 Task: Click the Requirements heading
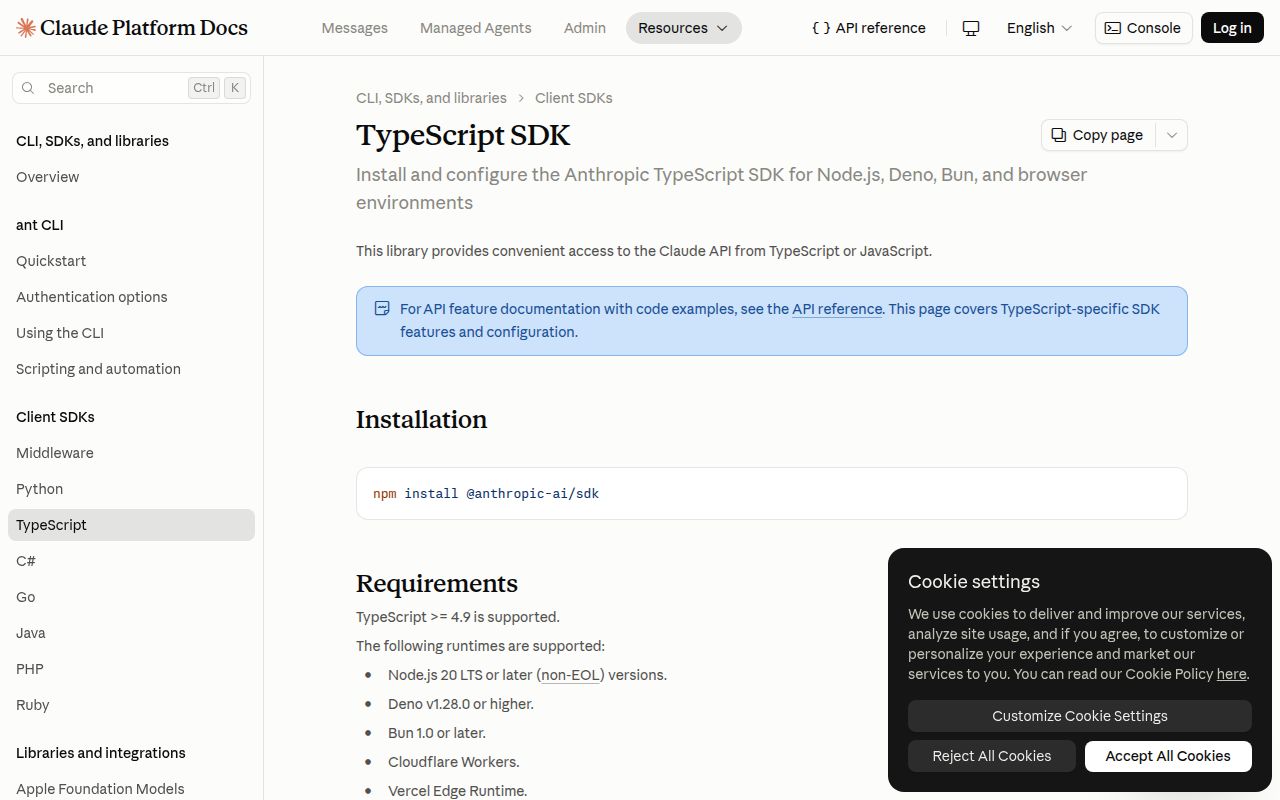(437, 583)
